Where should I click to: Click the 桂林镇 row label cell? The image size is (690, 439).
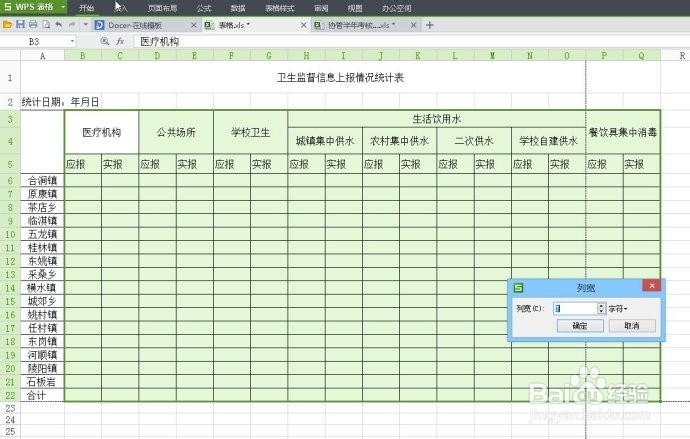[42, 248]
